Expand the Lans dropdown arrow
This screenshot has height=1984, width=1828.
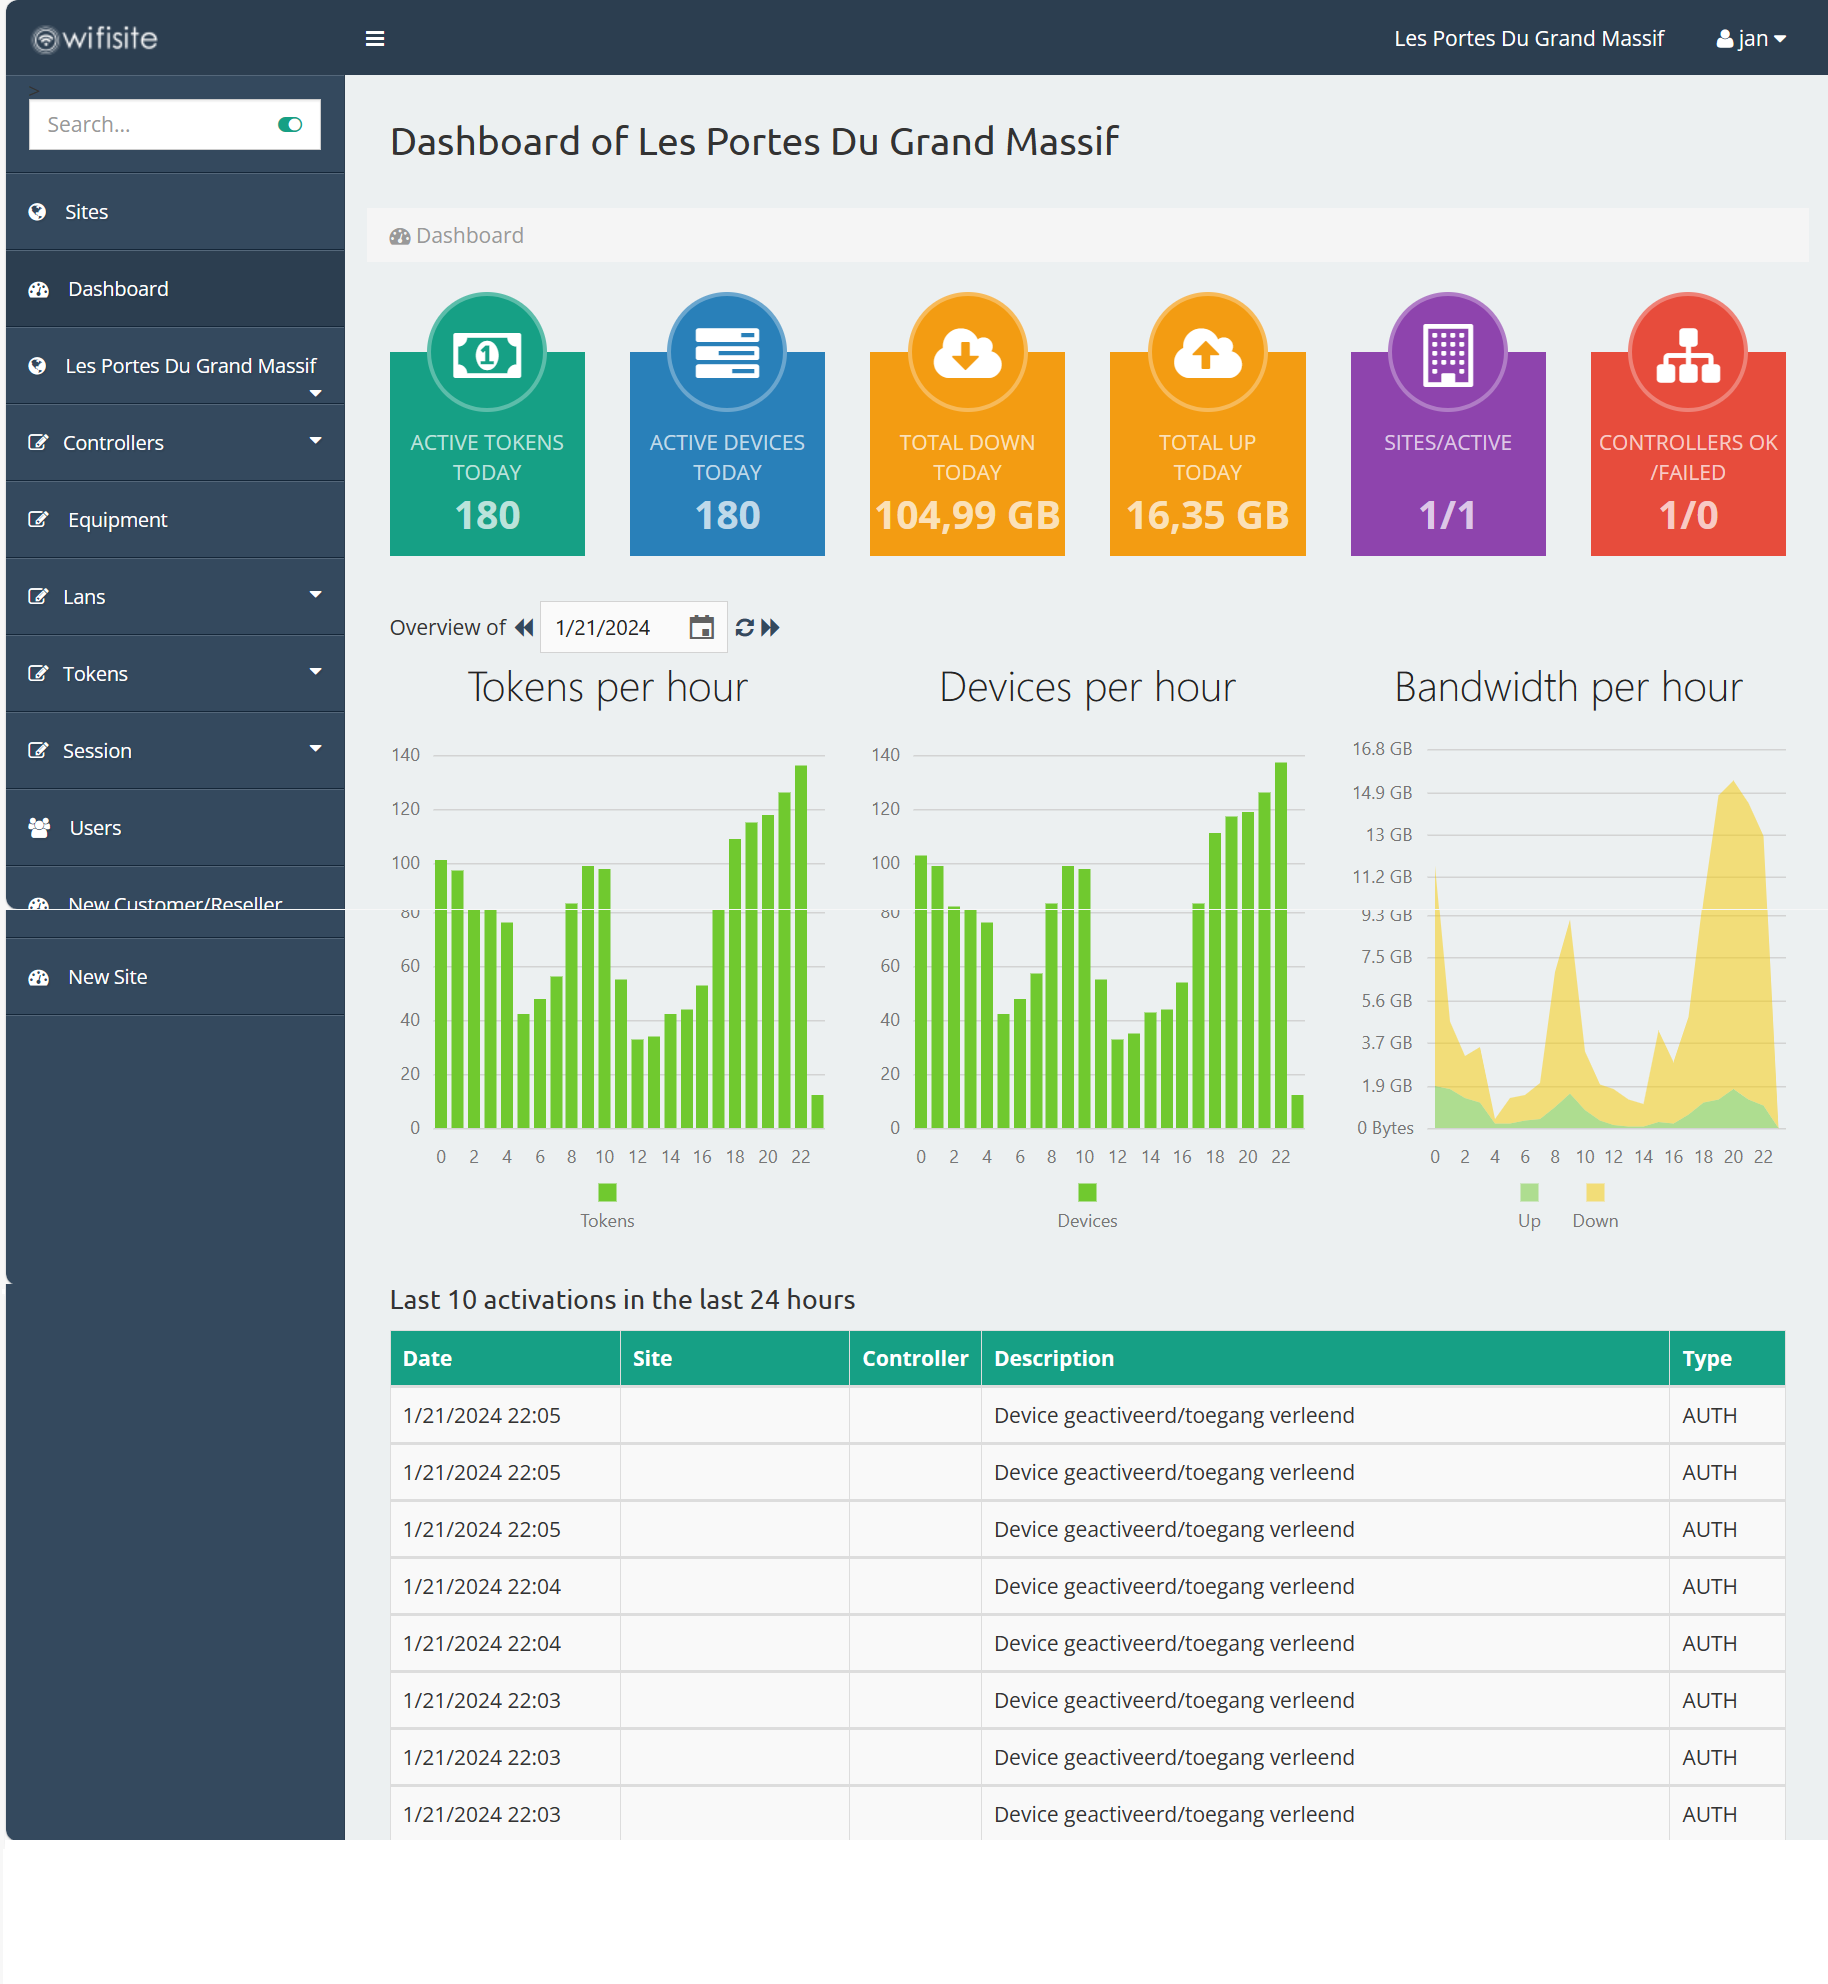click(316, 594)
